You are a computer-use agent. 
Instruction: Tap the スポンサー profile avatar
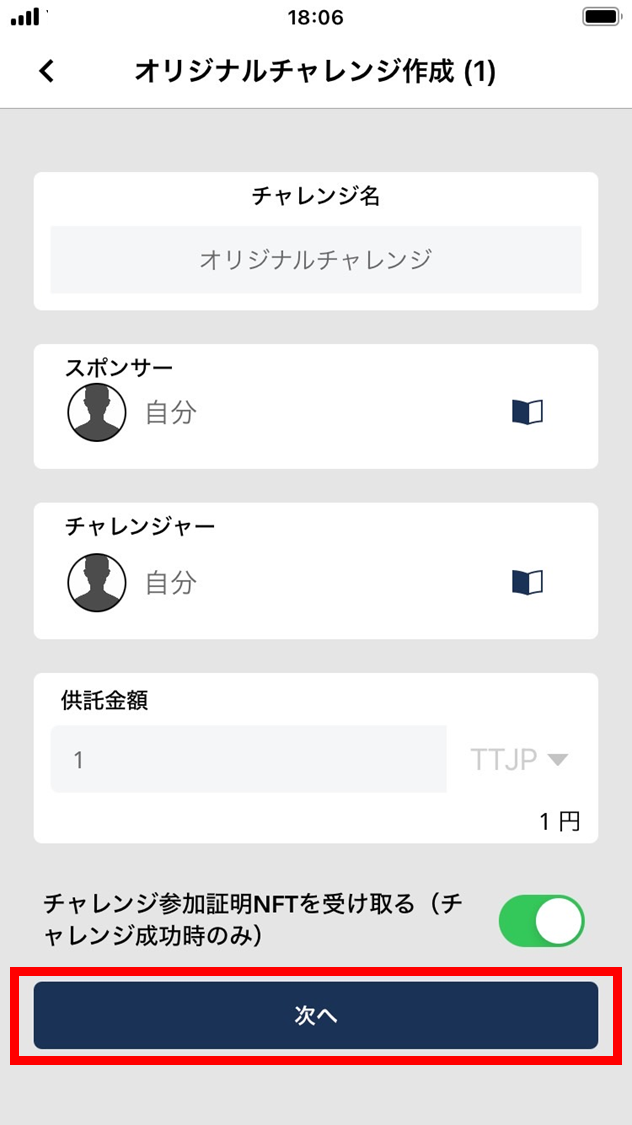point(97,412)
